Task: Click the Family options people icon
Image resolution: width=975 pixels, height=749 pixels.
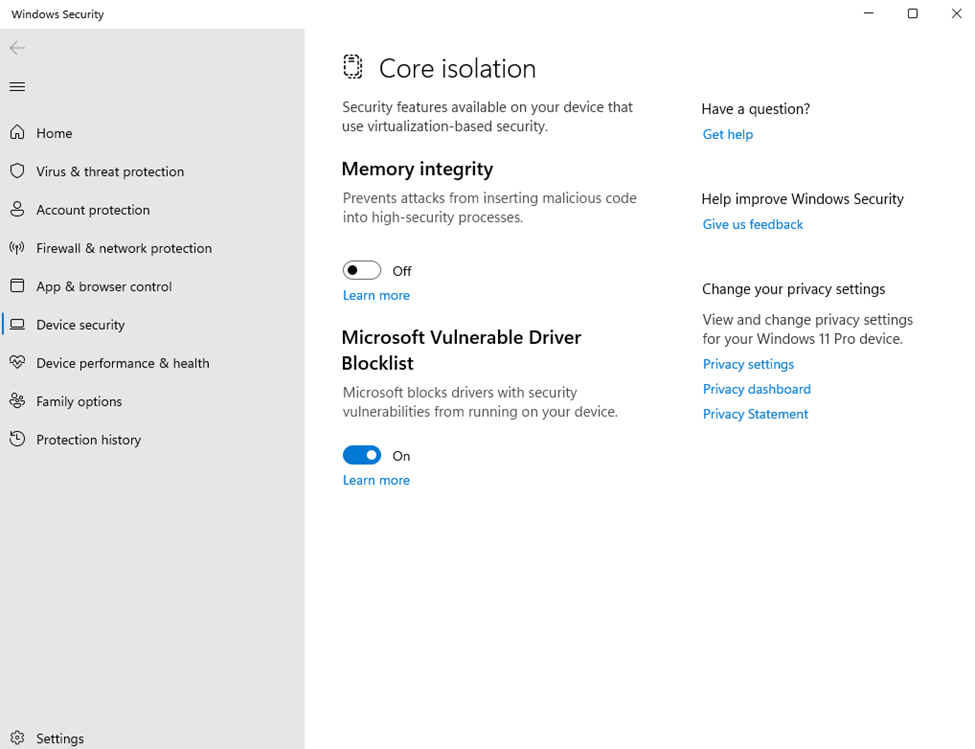Action: 17,401
